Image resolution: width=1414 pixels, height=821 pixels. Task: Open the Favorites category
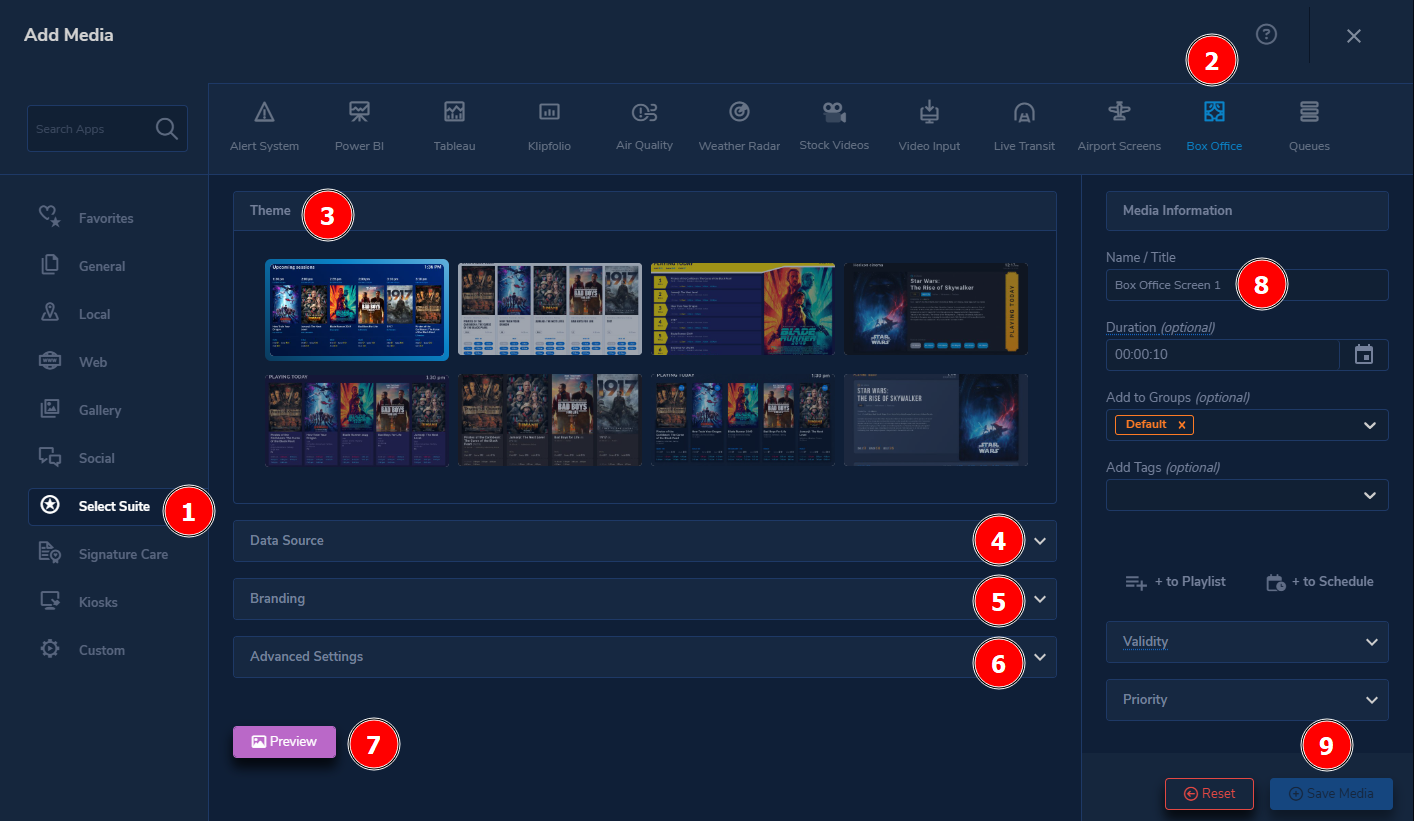(x=86, y=218)
